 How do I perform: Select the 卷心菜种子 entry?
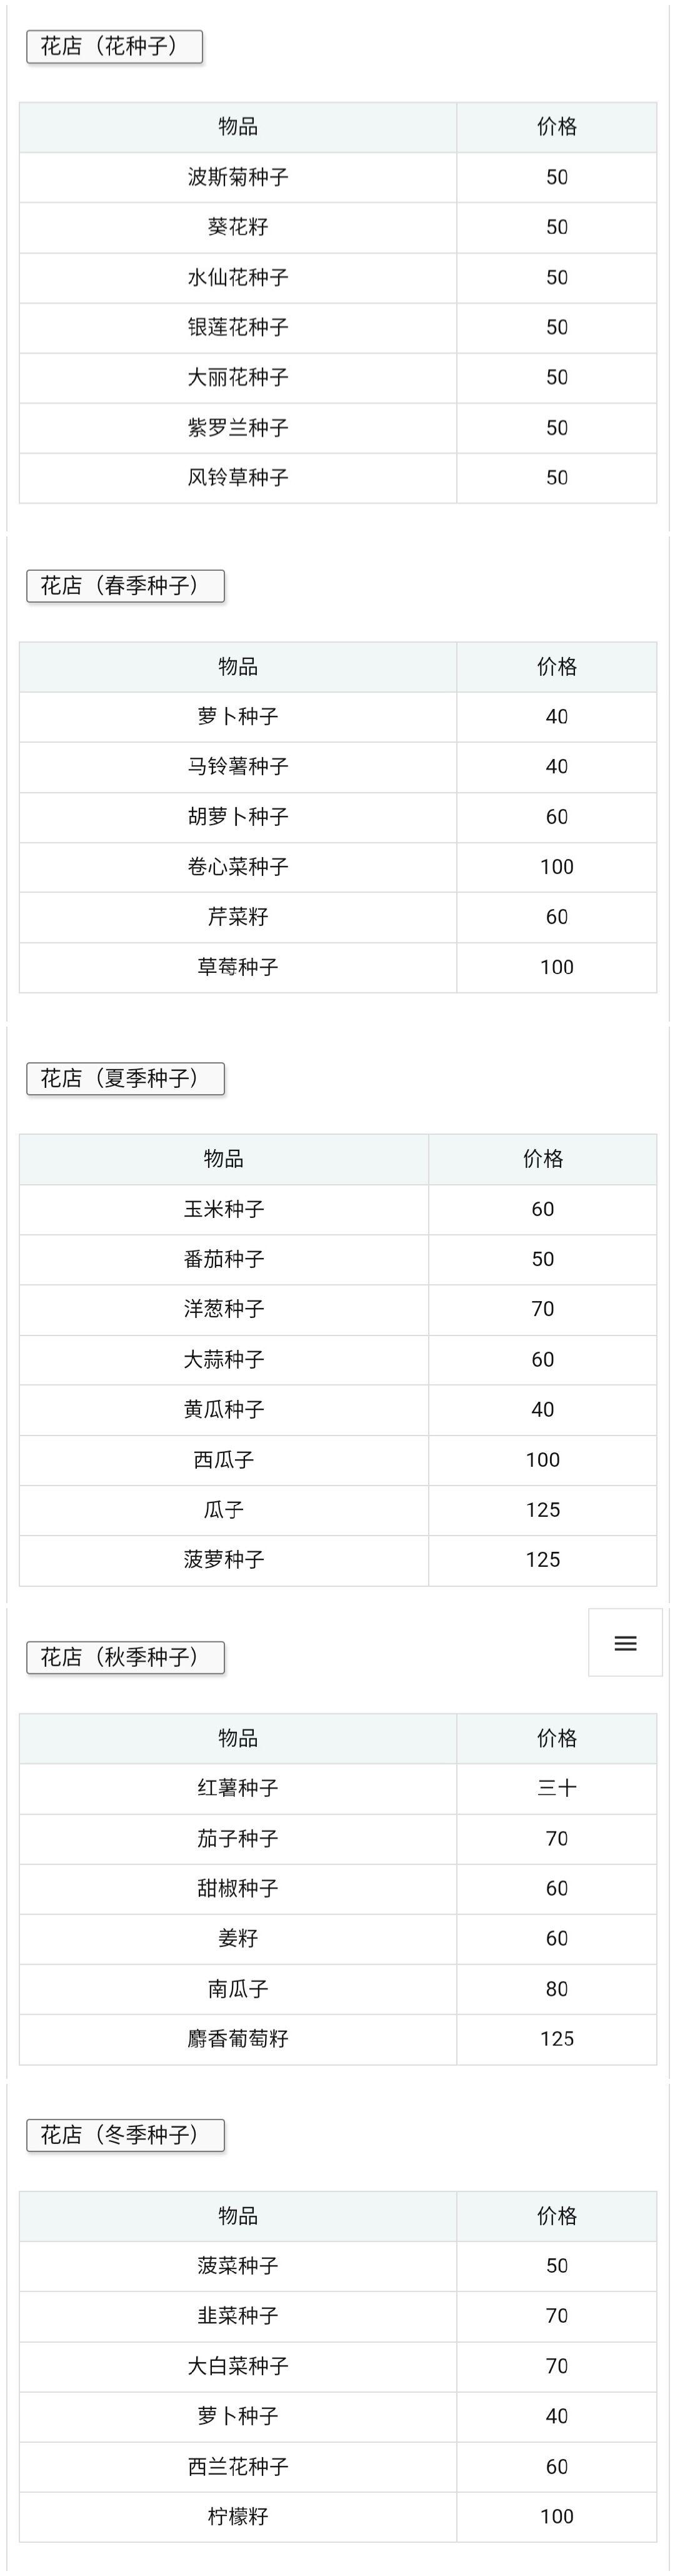[x=238, y=867]
